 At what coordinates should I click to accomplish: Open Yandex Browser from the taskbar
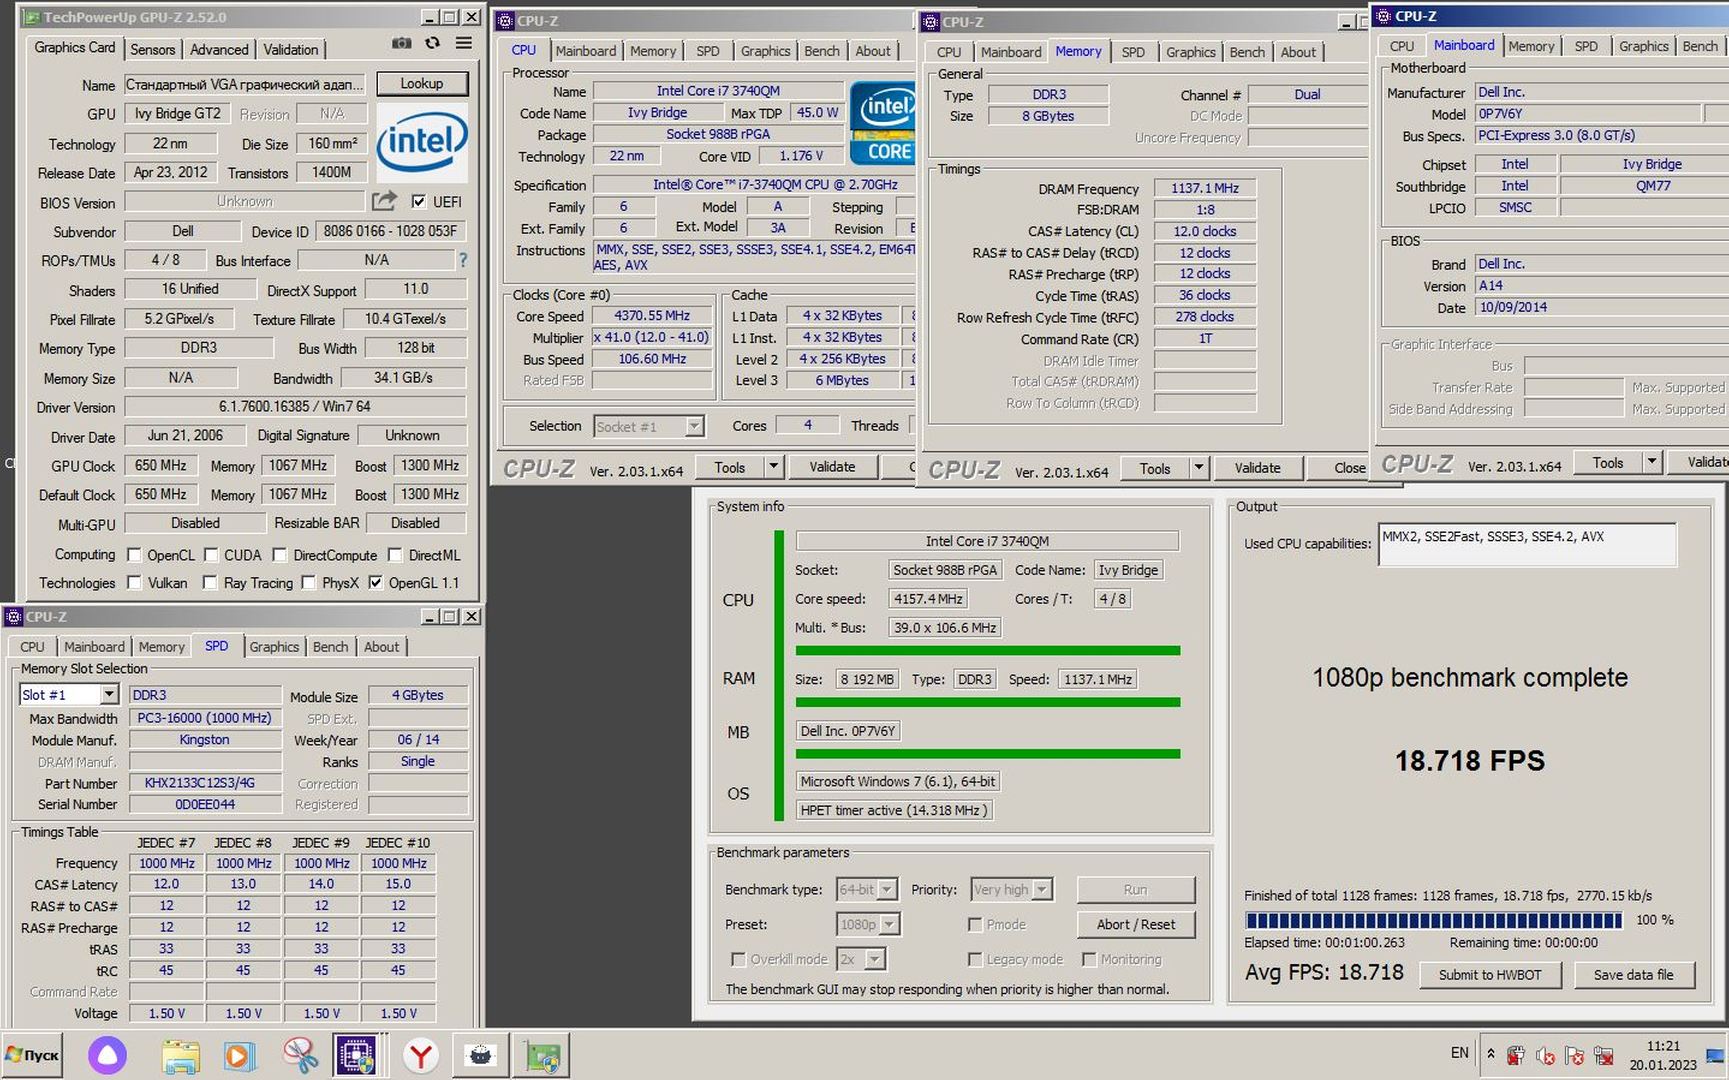click(421, 1056)
